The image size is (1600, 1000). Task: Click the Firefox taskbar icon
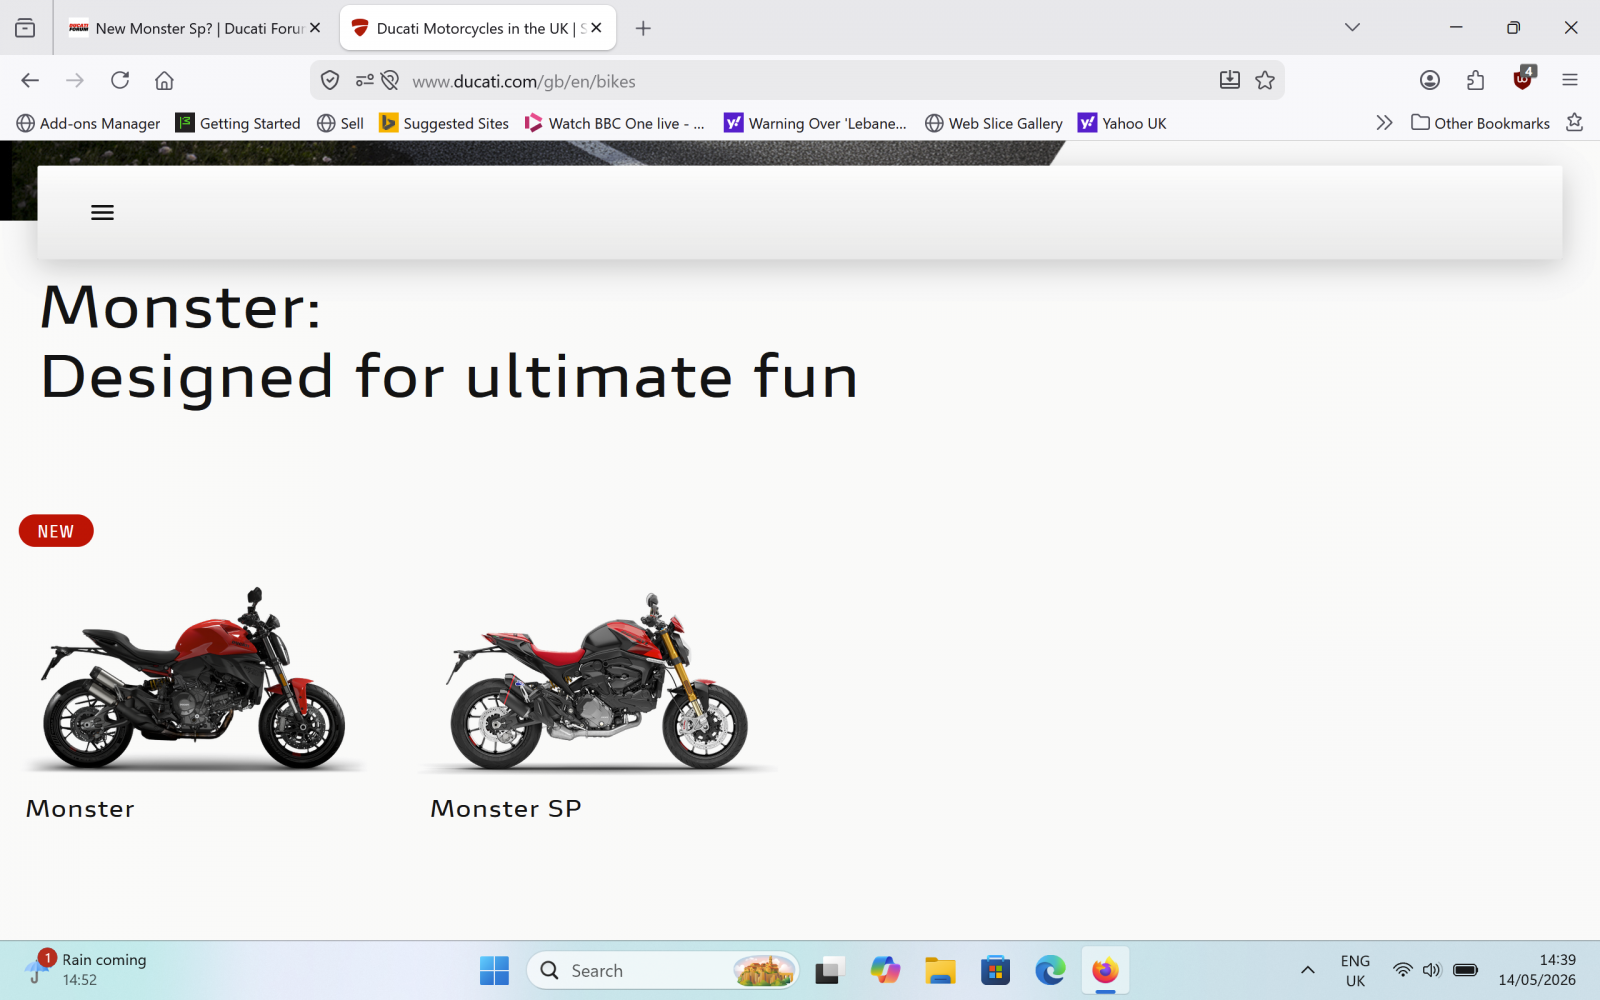pyautogui.click(x=1105, y=970)
